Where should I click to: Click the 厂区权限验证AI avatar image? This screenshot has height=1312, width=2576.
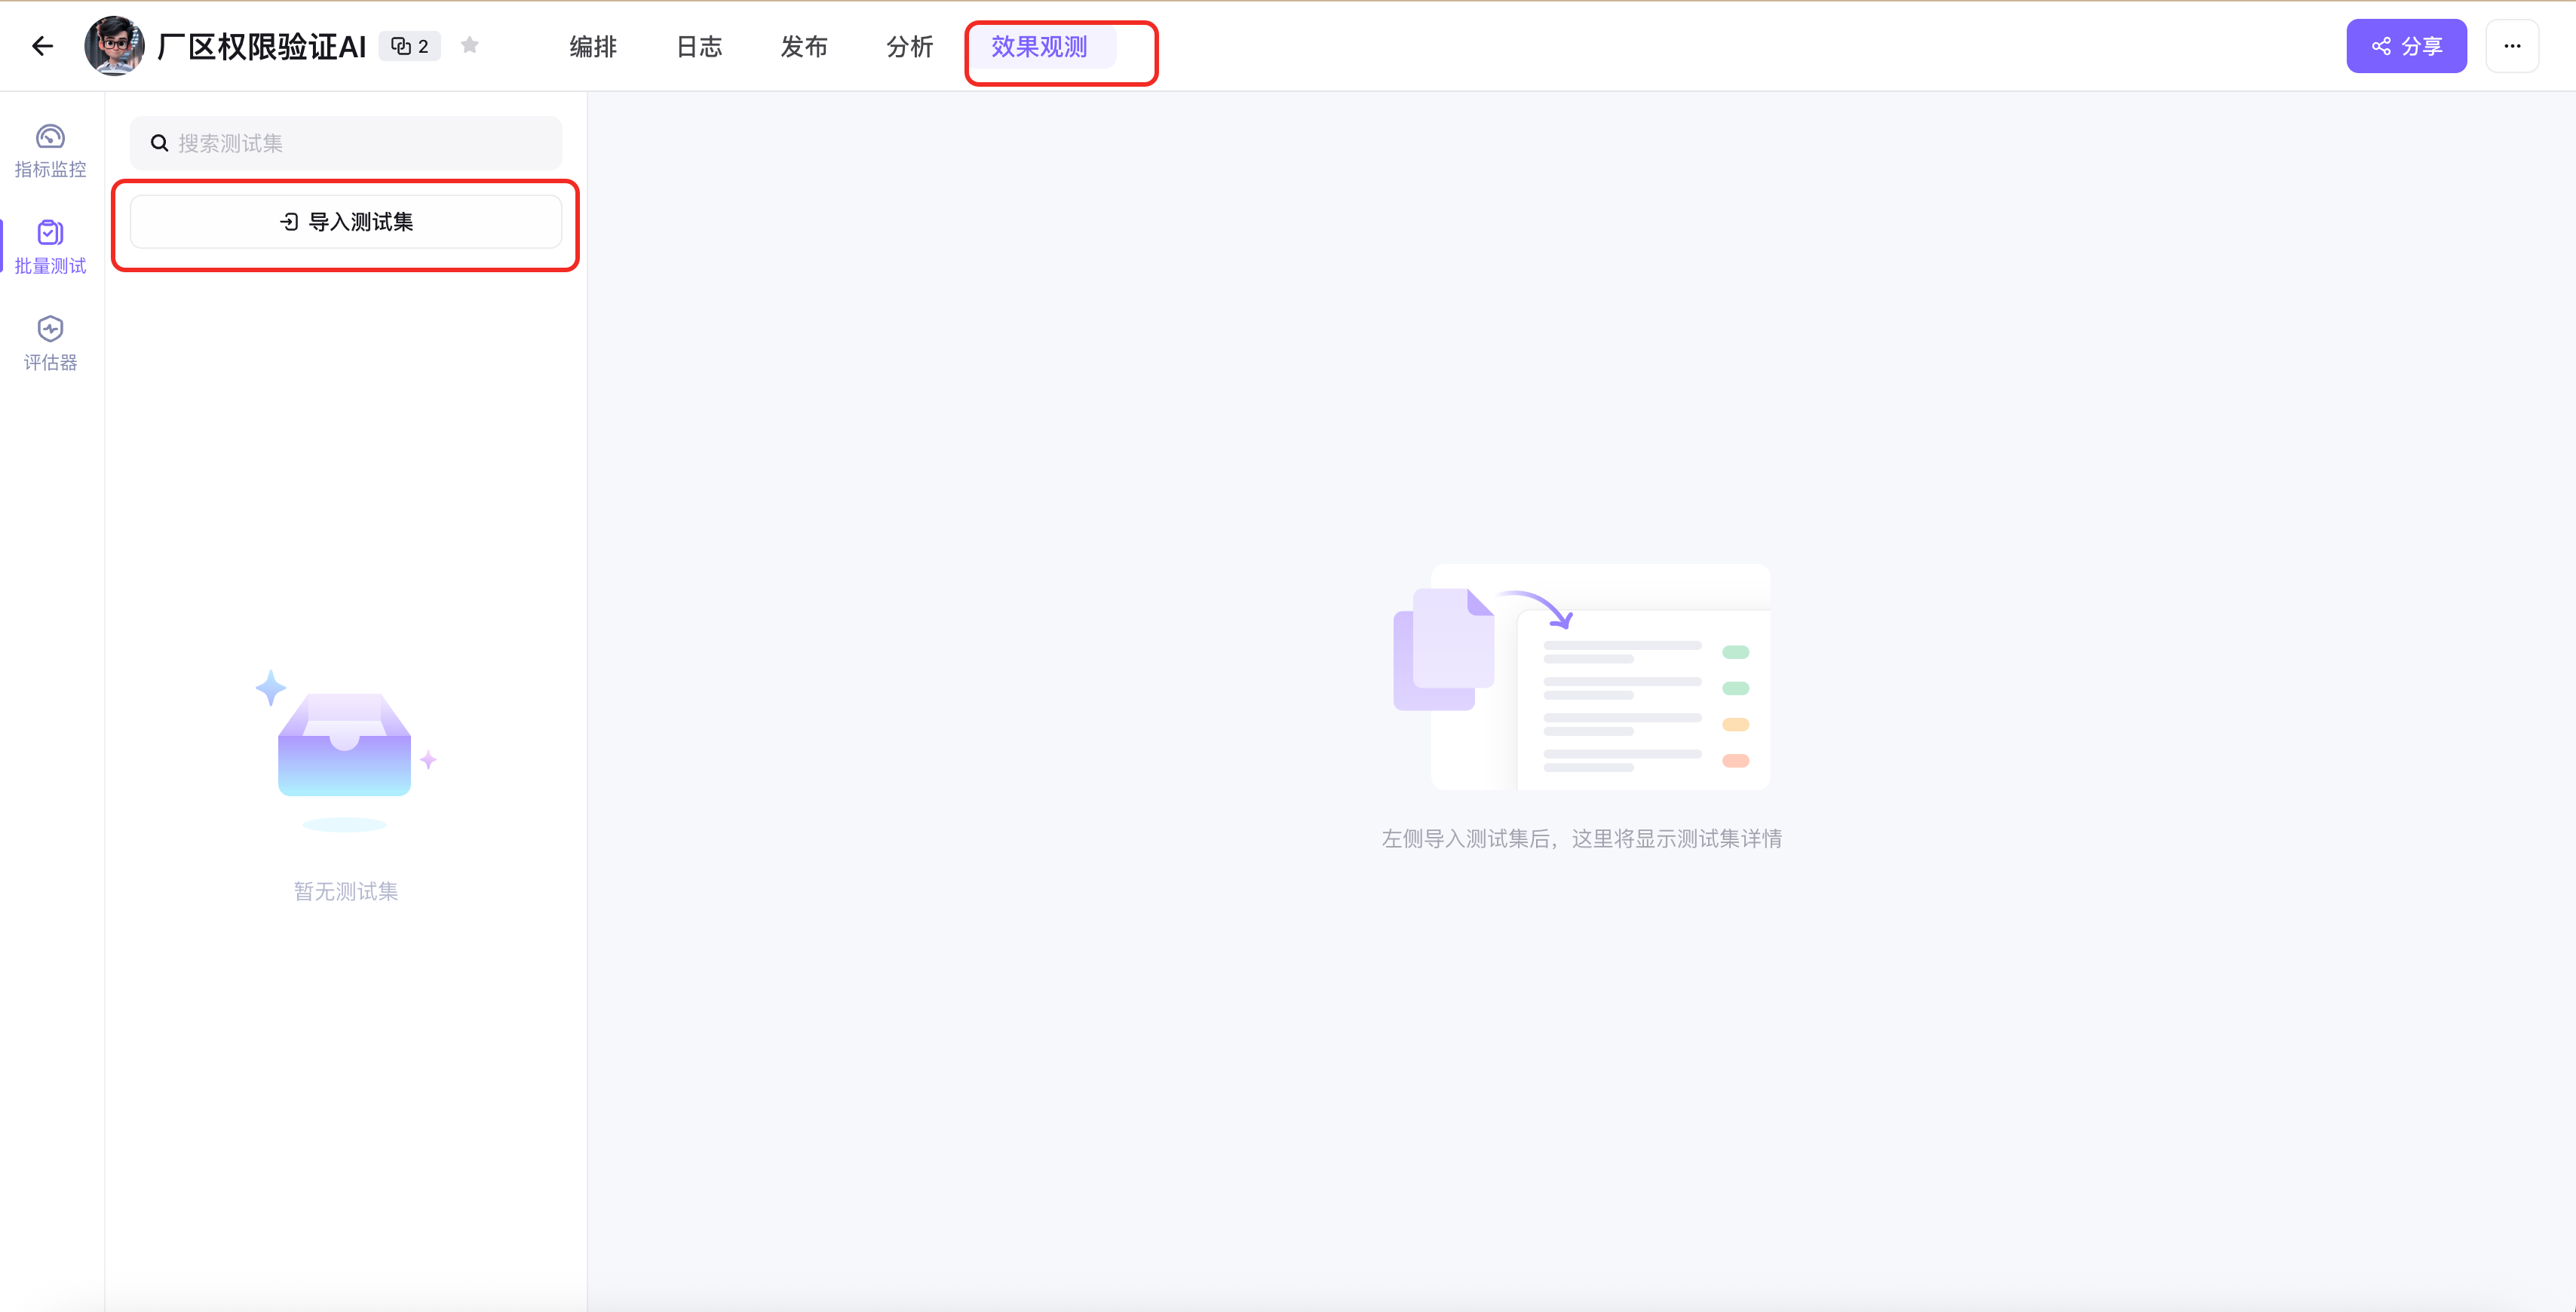tap(114, 46)
